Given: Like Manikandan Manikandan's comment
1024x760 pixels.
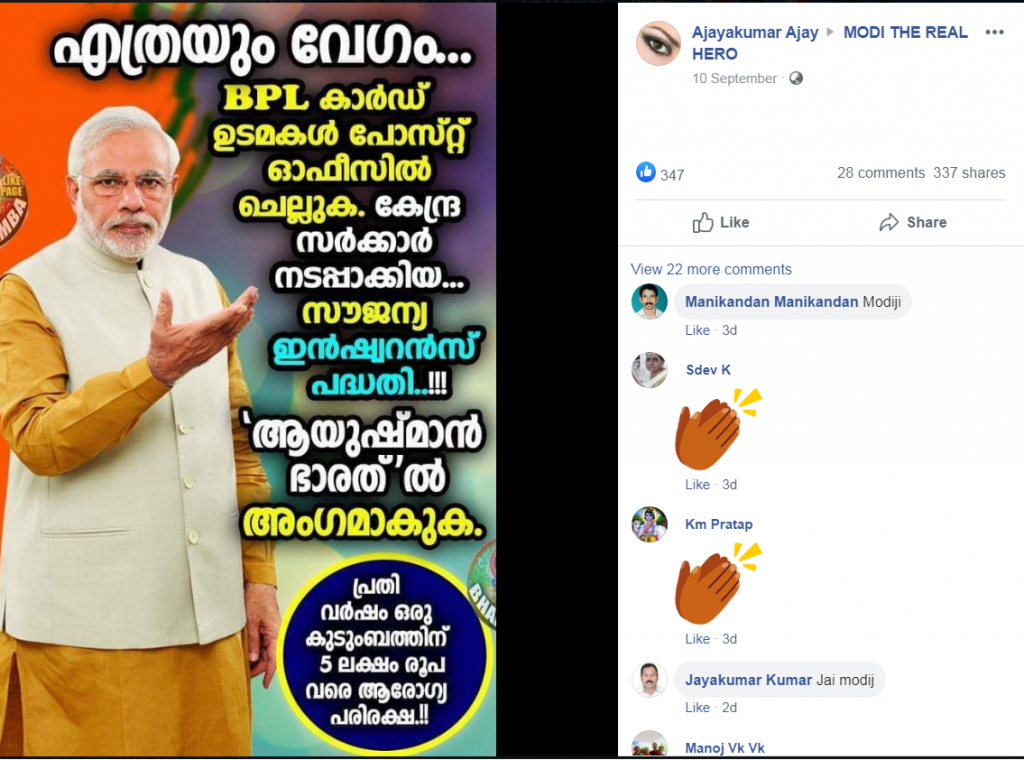Looking at the screenshot, I should (x=697, y=330).
